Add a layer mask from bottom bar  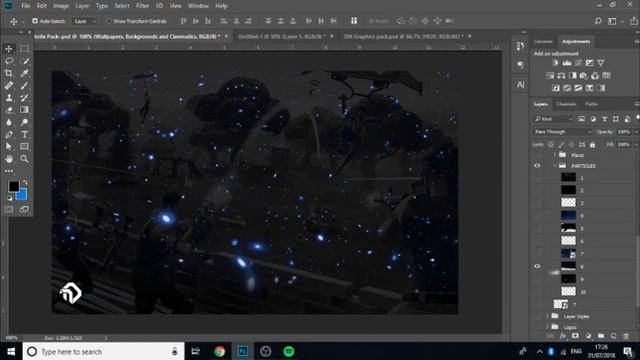[575, 336]
